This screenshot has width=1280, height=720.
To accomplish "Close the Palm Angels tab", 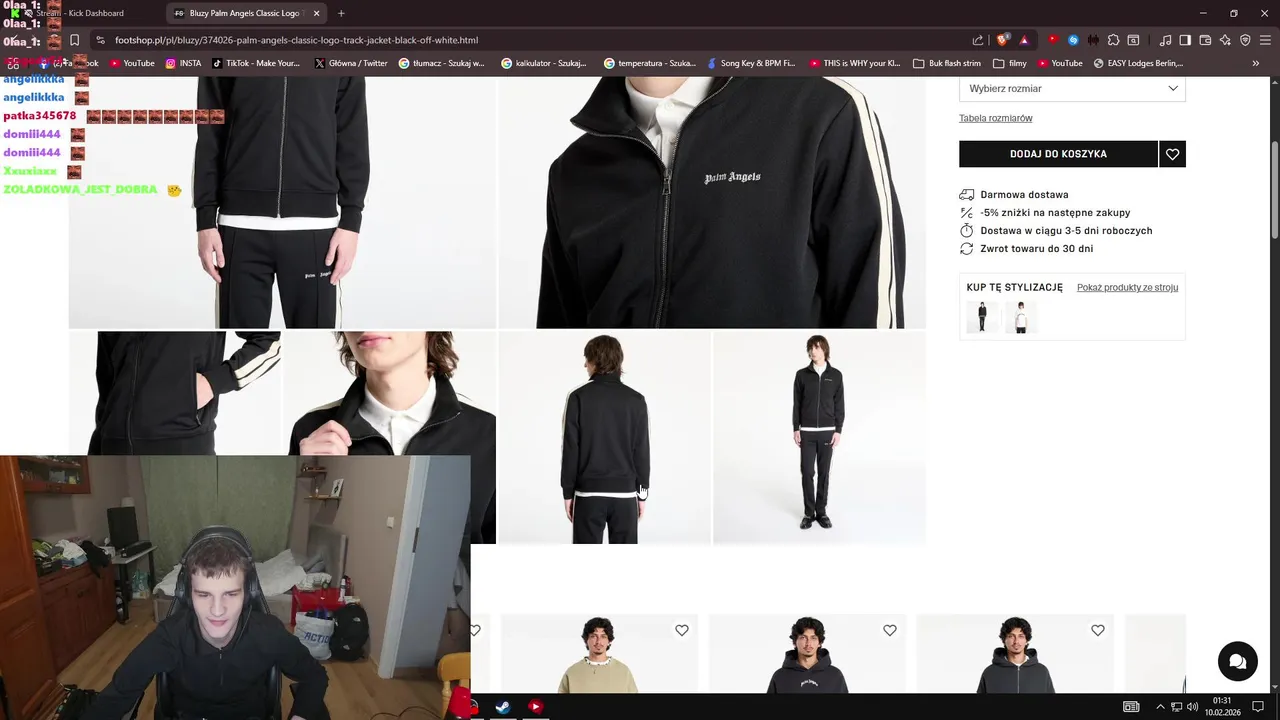I will [x=317, y=13].
